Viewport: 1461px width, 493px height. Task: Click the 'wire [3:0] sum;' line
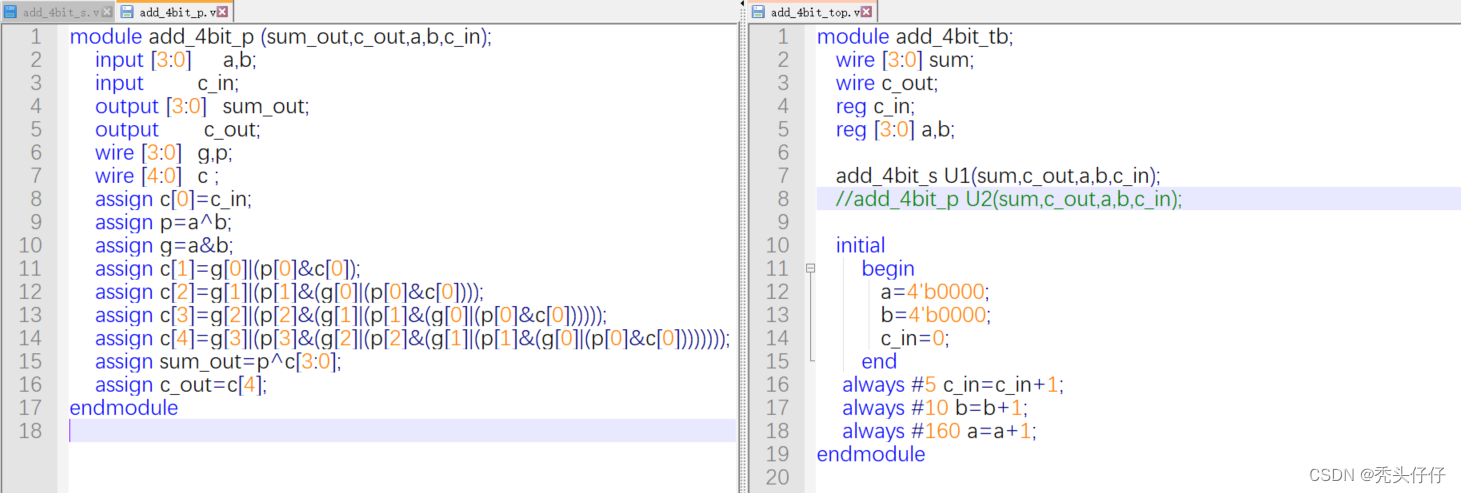point(905,60)
